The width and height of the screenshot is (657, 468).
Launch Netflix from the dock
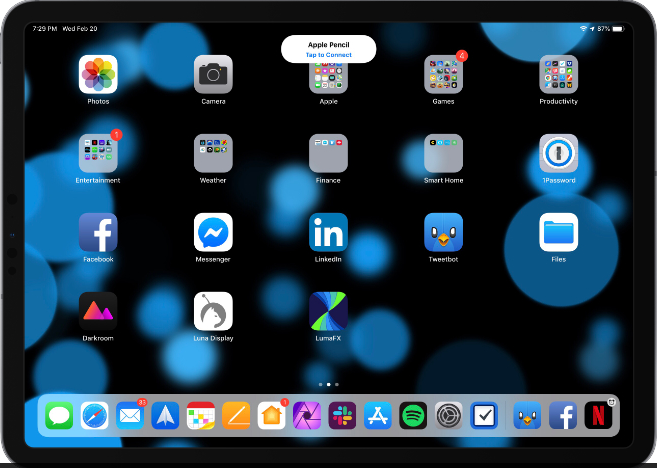coord(598,416)
